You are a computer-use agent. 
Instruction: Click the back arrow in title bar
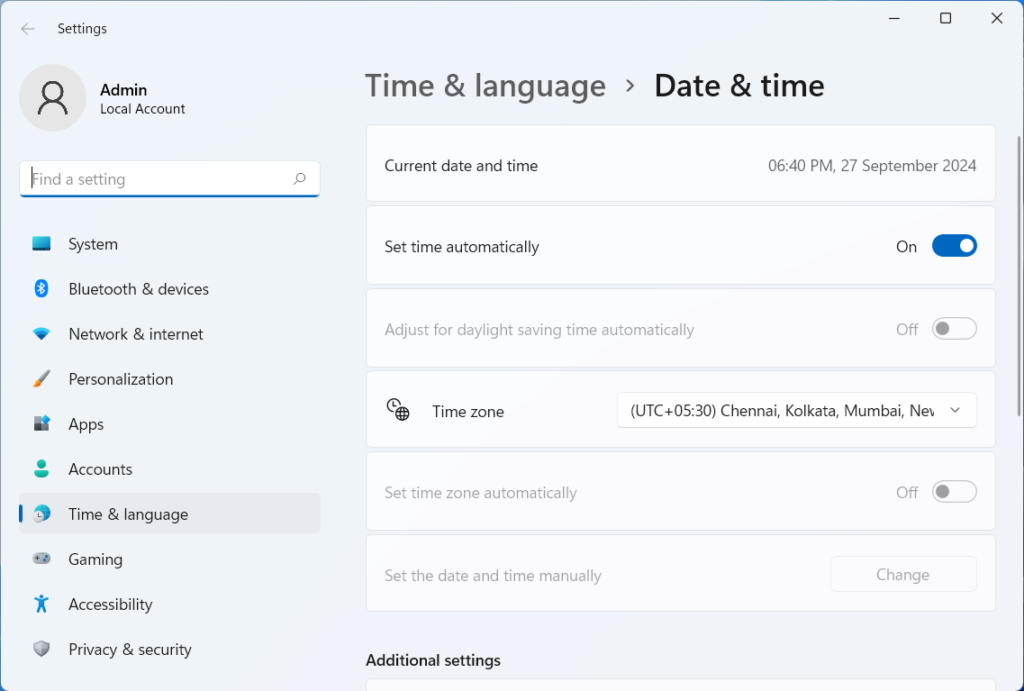[27, 29]
